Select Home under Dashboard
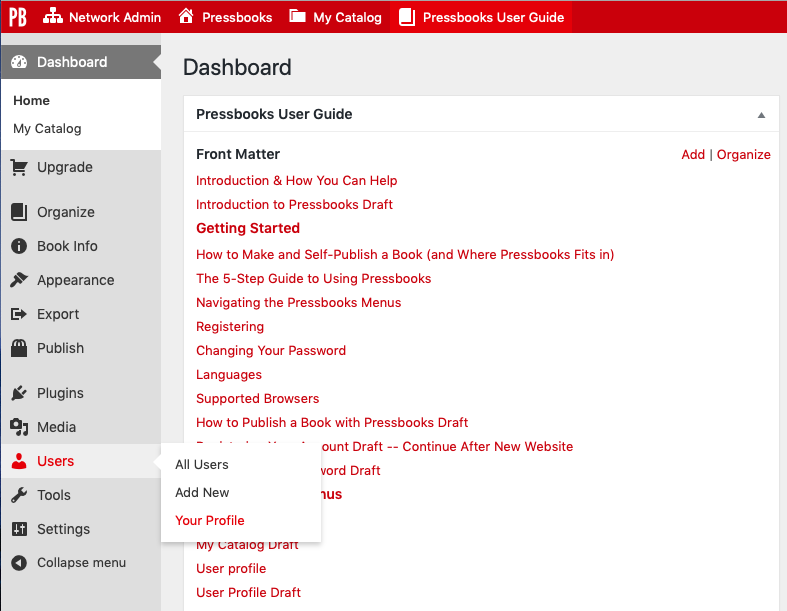This screenshot has width=787, height=611. (x=31, y=100)
